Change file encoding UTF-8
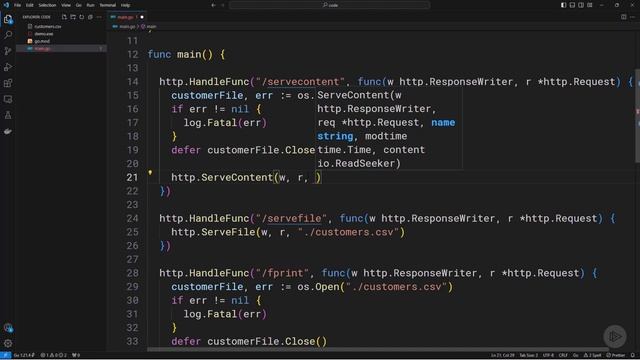Image resolution: width=640 pixels, height=360 pixels. point(548,356)
